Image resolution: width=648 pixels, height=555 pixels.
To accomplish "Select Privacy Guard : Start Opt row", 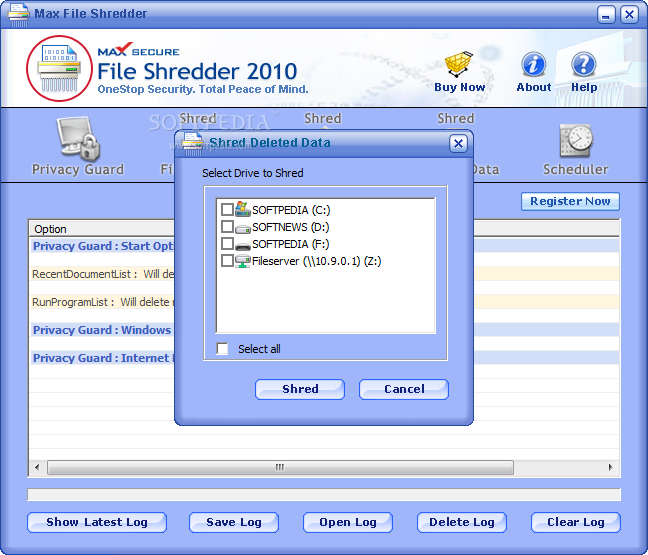I will (102, 246).
